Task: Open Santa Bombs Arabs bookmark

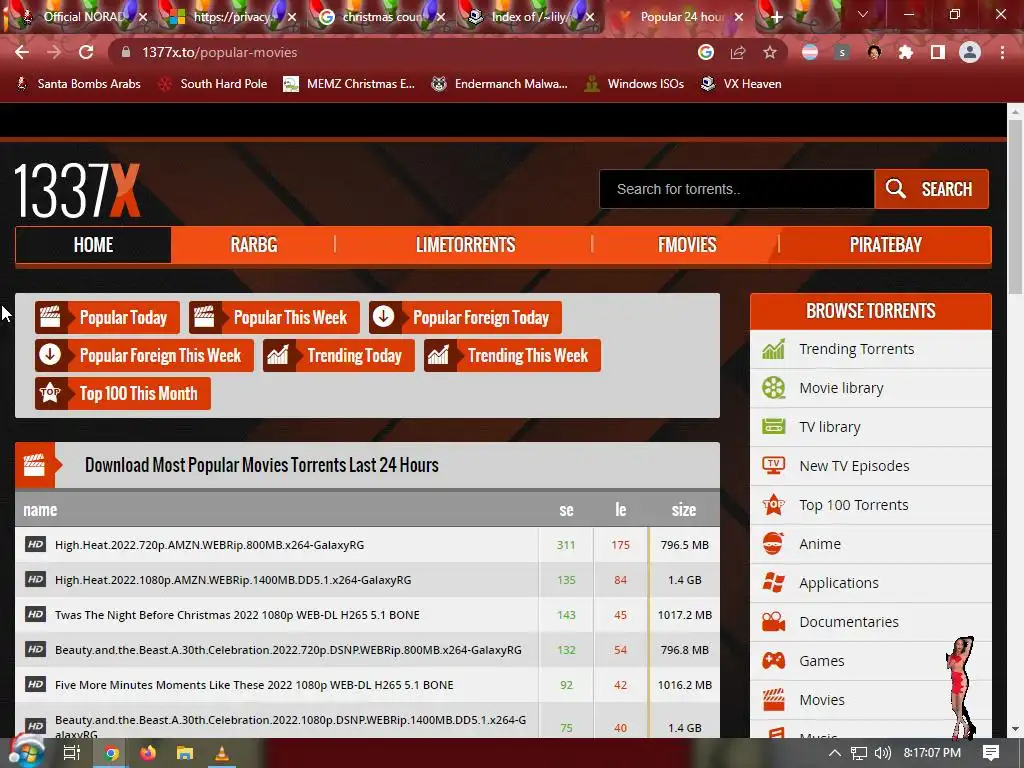Action: pos(78,84)
